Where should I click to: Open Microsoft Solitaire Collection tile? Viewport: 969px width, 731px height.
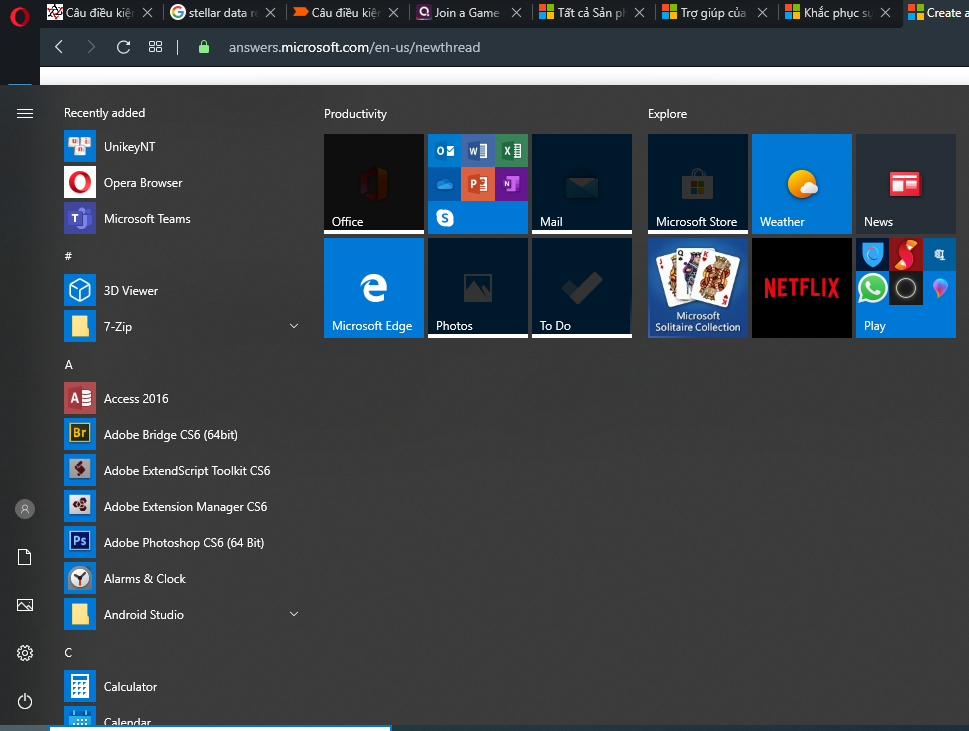tap(698, 288)
